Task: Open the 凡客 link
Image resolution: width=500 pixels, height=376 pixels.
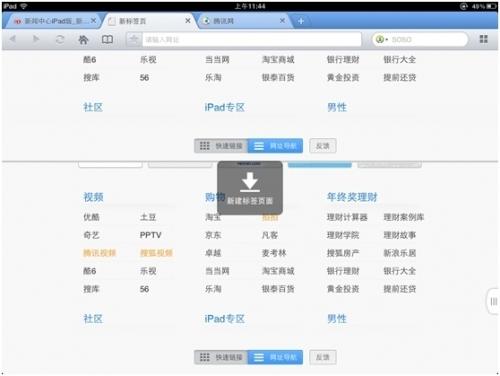Action: coord(270,235)
